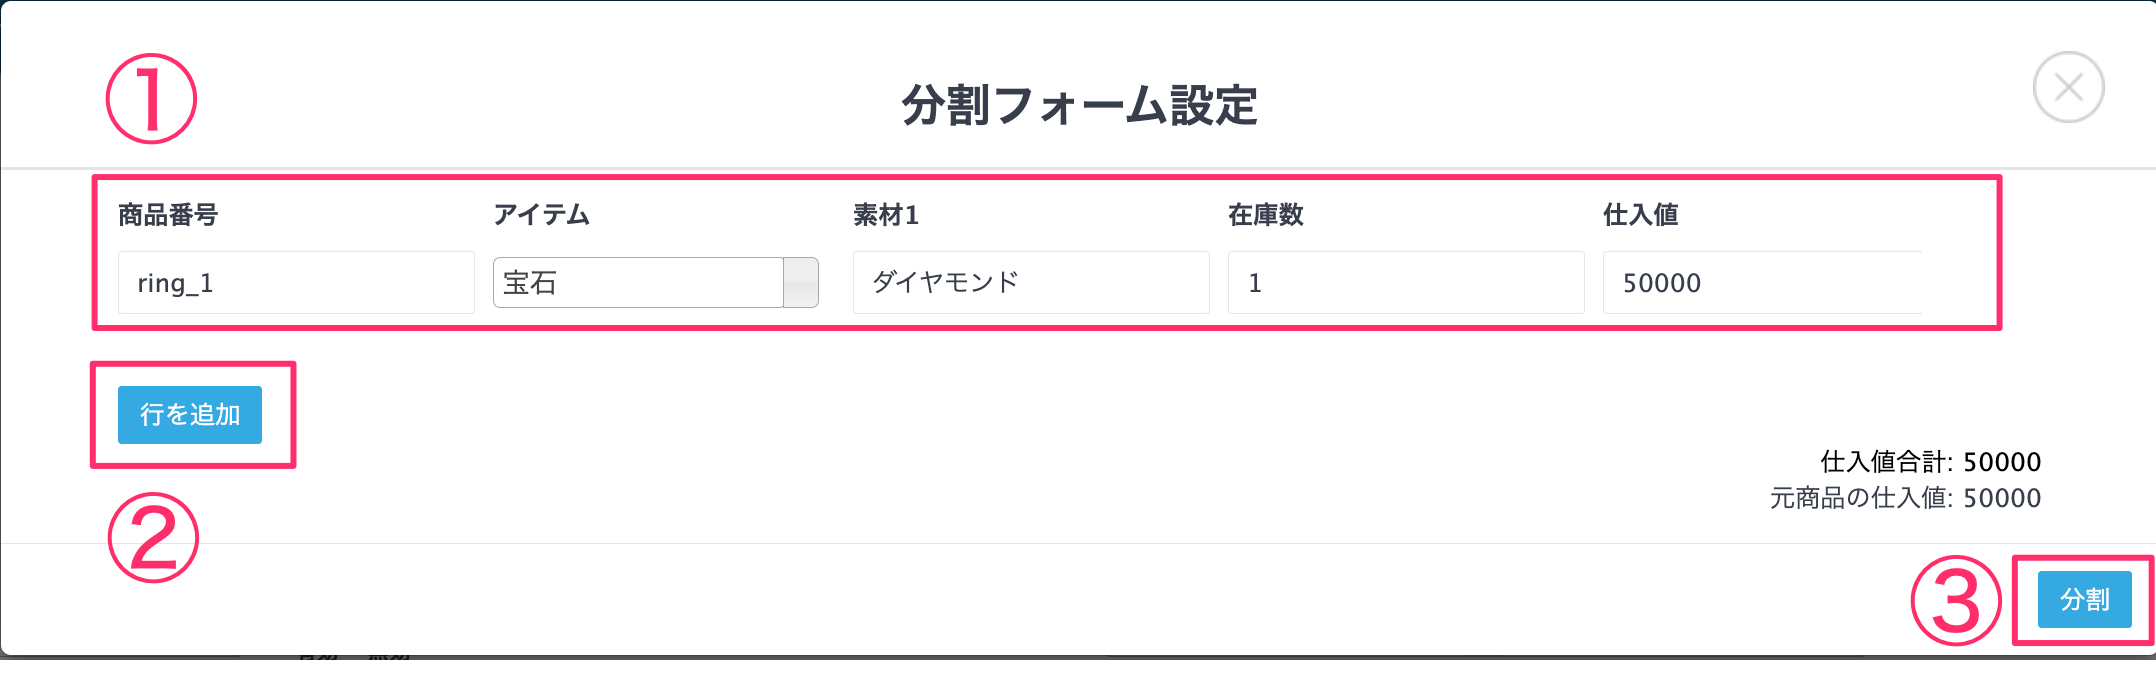
Task: Click the 行を追加 button
Action: coord(190,414)
